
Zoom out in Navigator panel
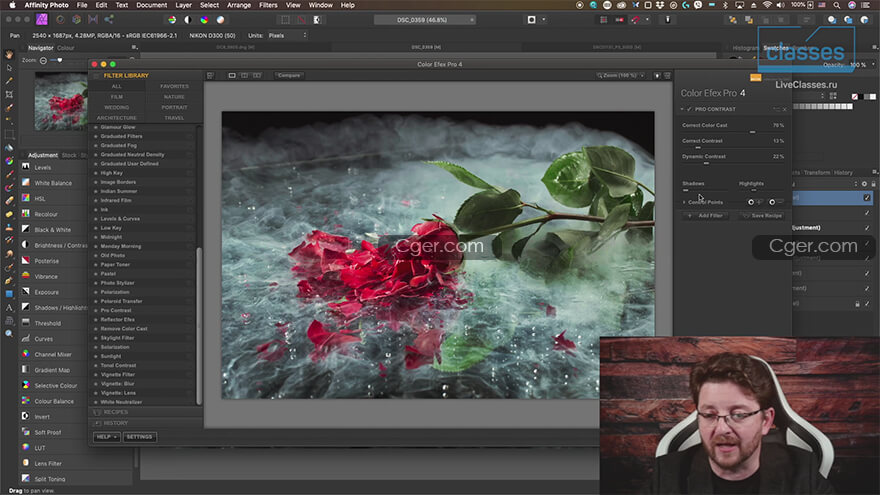coord(43,60)
